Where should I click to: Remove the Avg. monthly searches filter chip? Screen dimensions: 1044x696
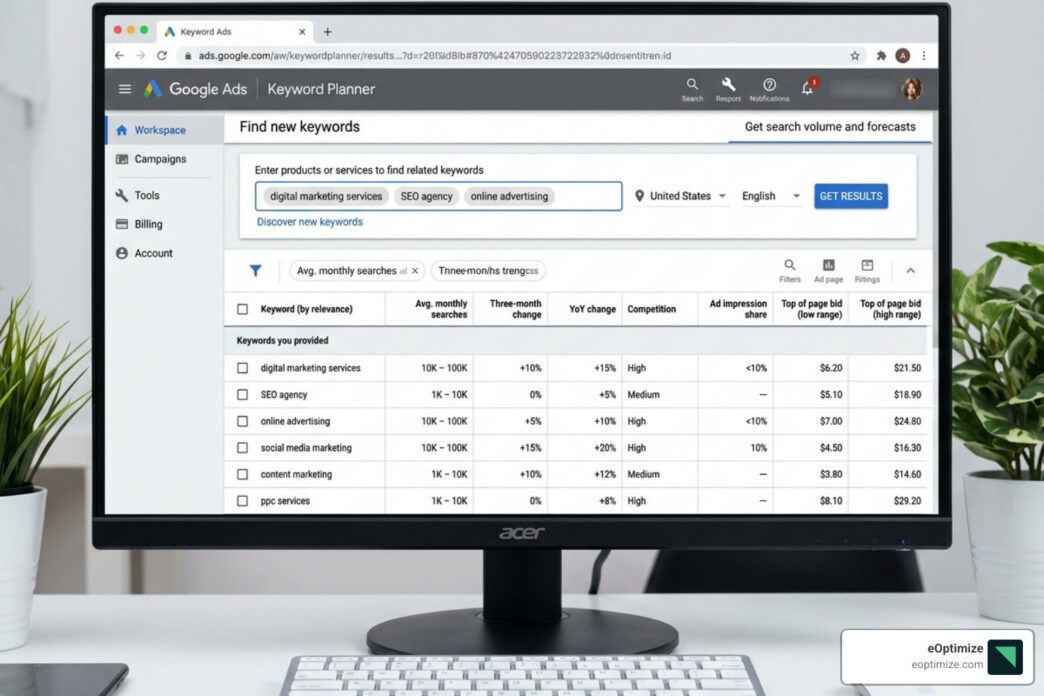[415, 270]
